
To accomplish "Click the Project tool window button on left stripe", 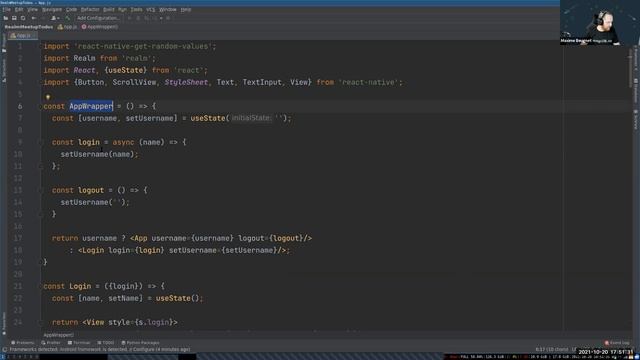I will (4, 43).
